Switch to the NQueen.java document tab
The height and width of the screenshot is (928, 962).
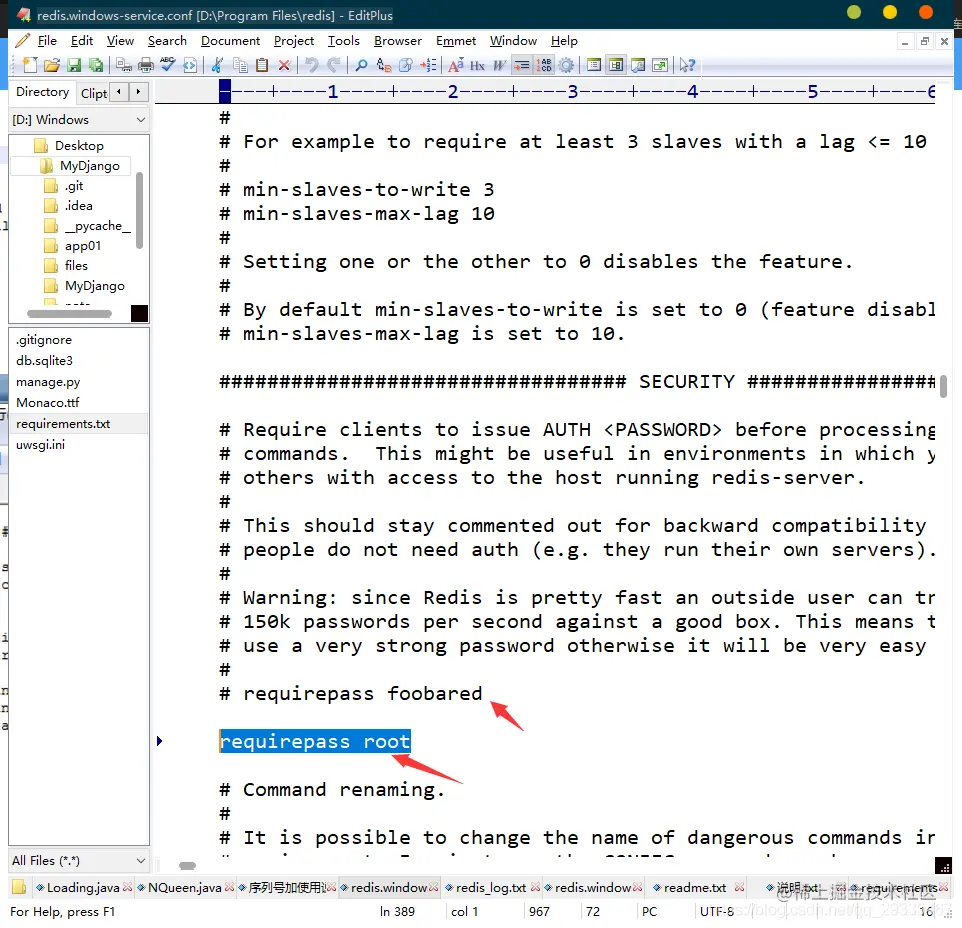tap(185, 888)
